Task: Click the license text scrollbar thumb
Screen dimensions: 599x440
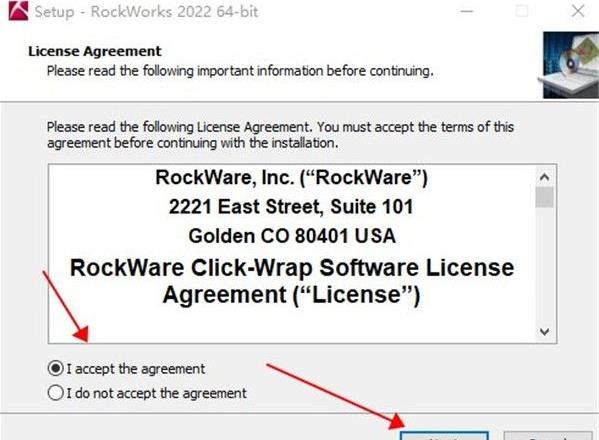Action: (544, 197)
